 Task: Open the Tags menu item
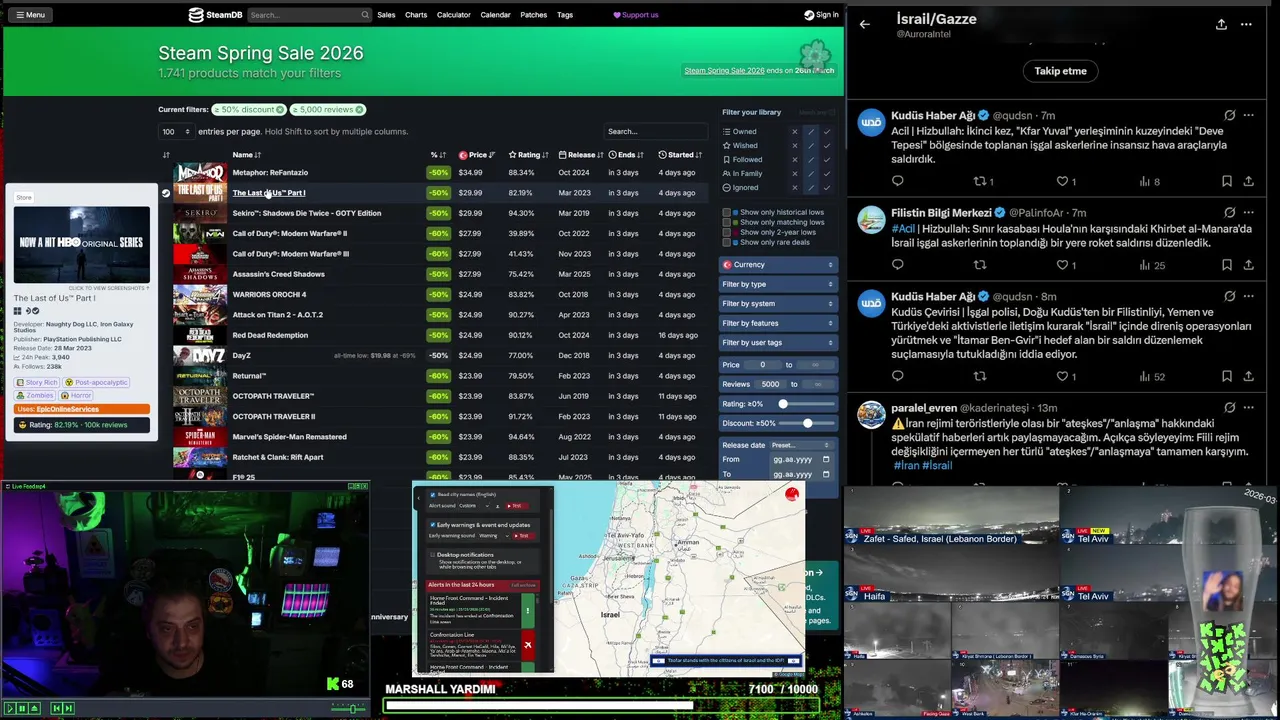565,15
